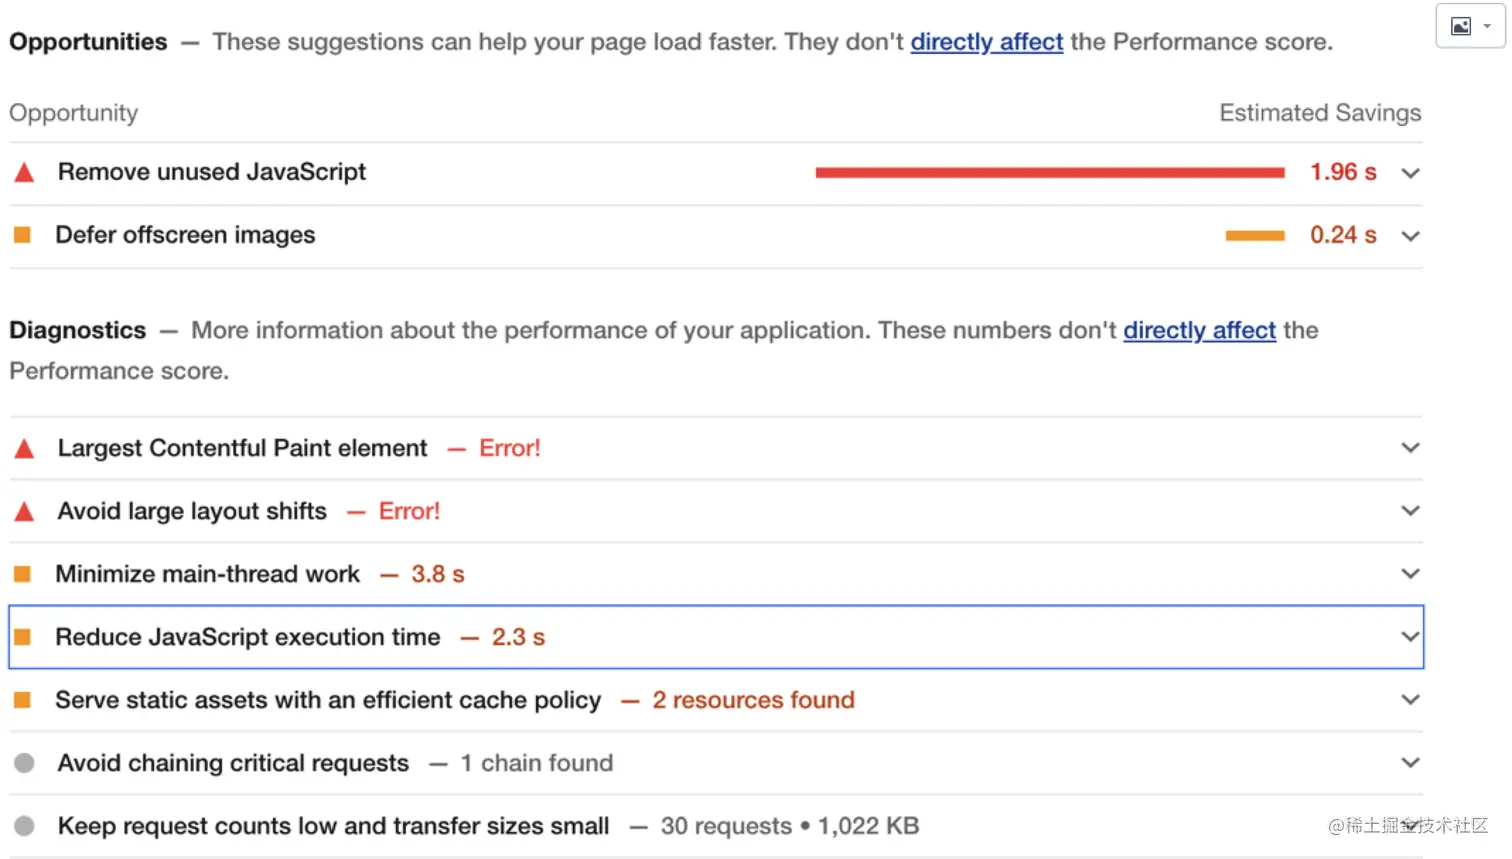
Task: Click red triangle icon beside Remove unused JavaScript
Action: [24, 173]
